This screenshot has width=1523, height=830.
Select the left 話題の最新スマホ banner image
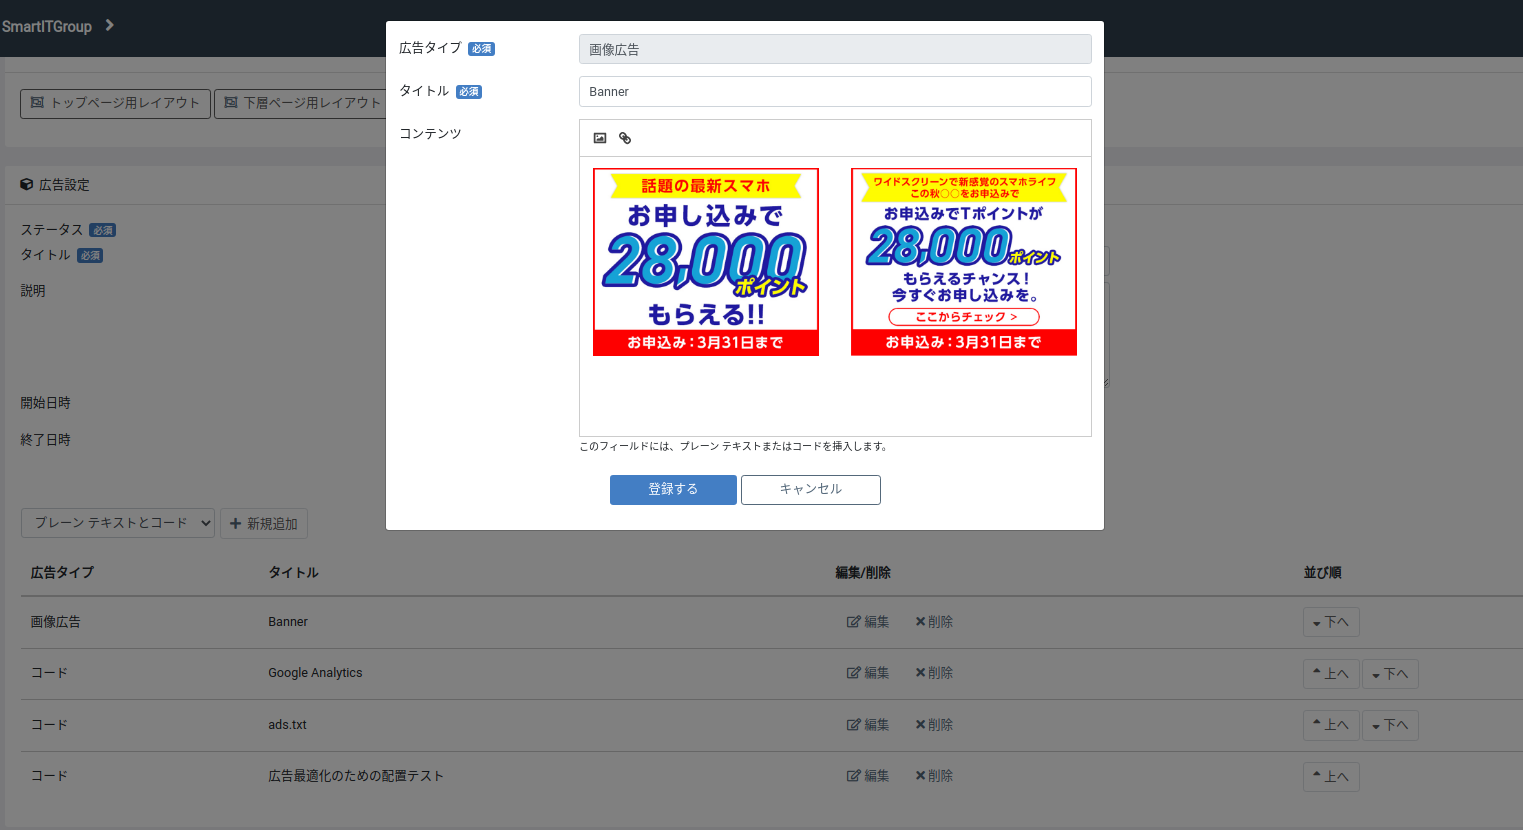click(x=706, y=262)
